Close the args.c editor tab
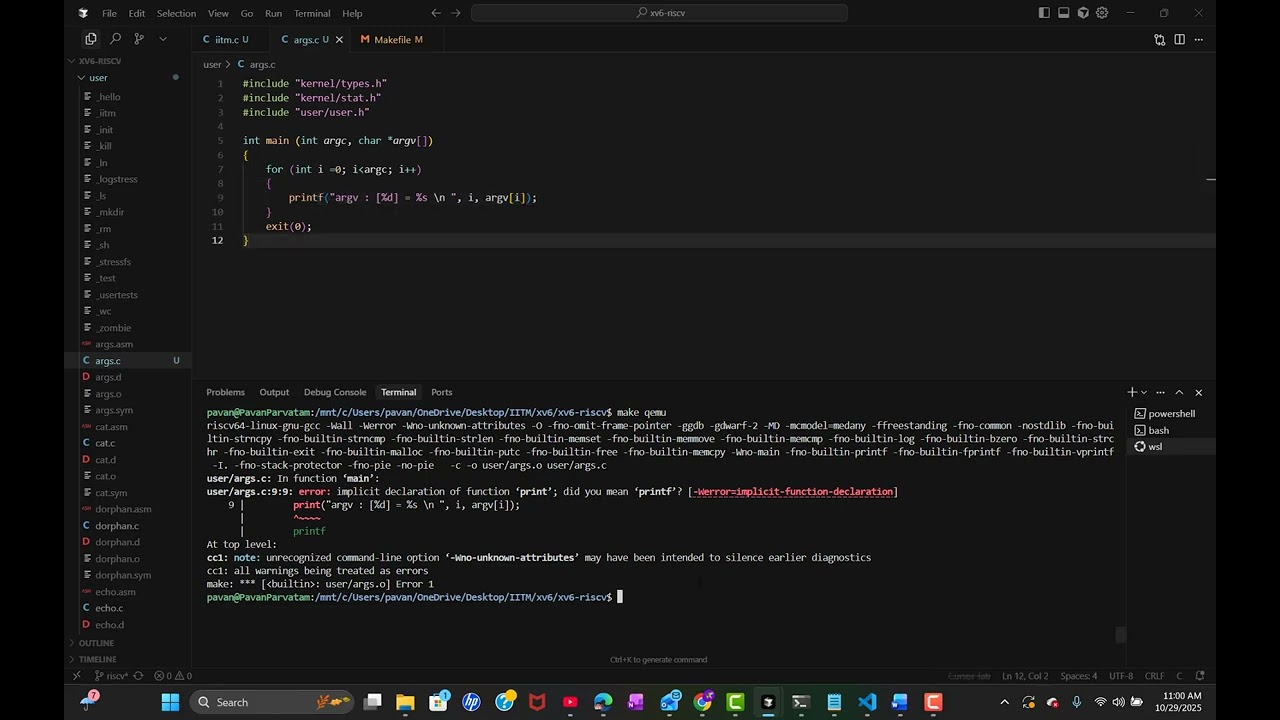Screen dimensions: 1280x720 (x=339, y=40)
